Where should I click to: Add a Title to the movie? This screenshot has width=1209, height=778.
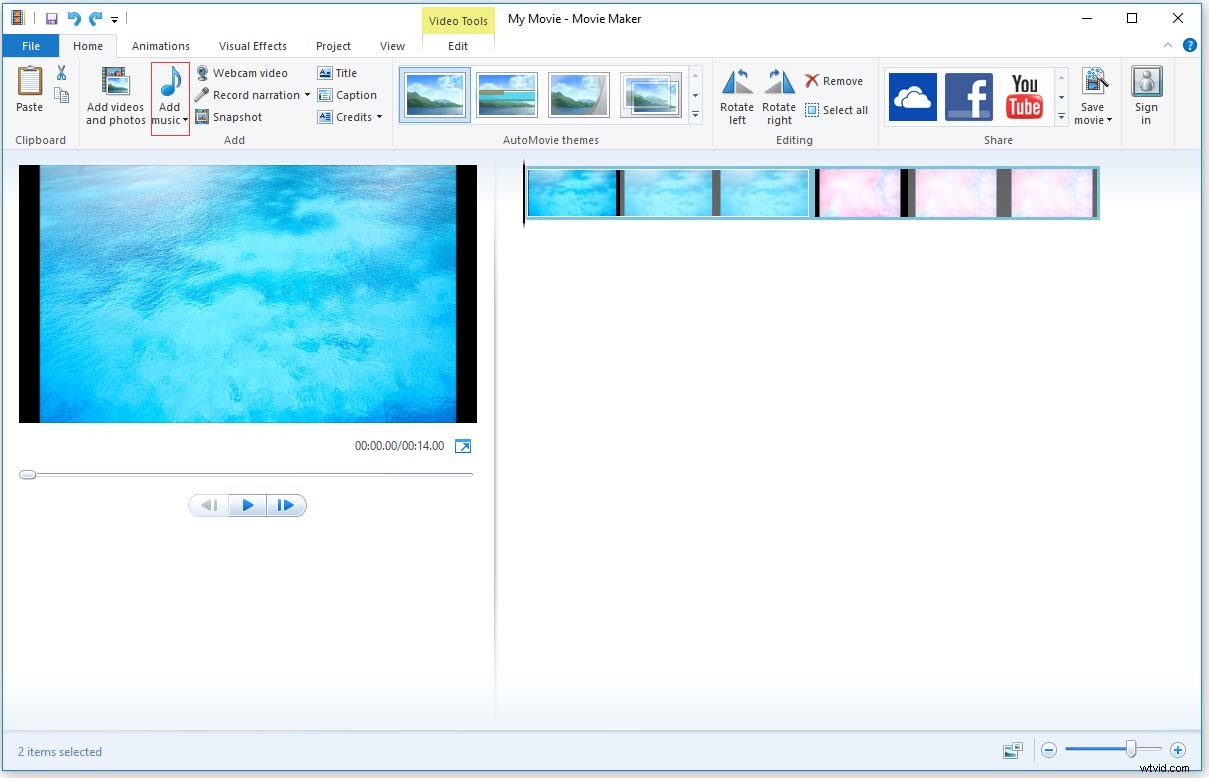[x=343, y=72]
